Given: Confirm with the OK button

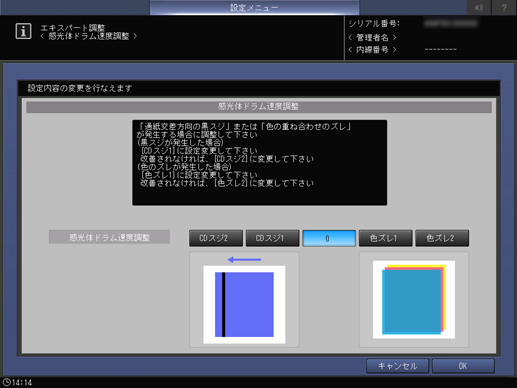Looking at the screenshot, I should tap(463, 366).
